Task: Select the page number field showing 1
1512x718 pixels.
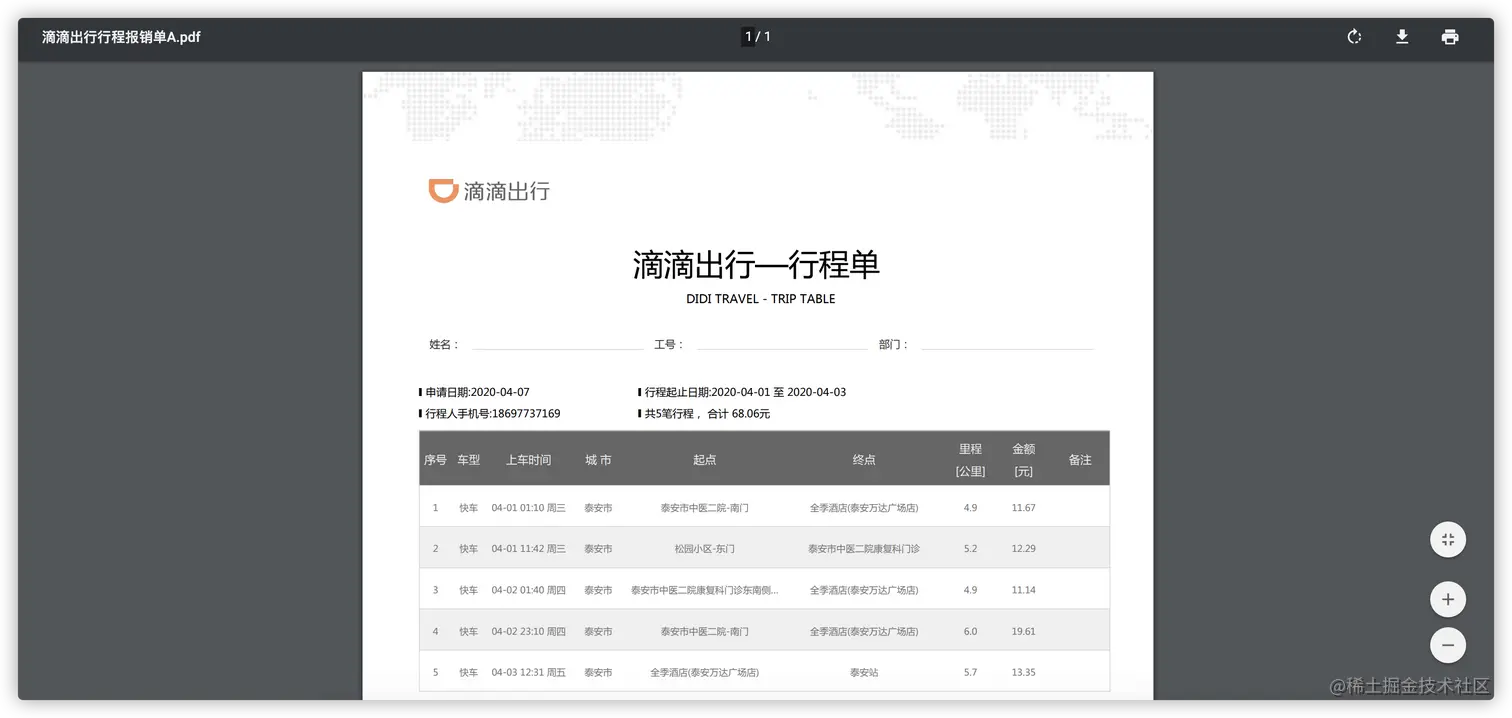Action: point(748,37)
